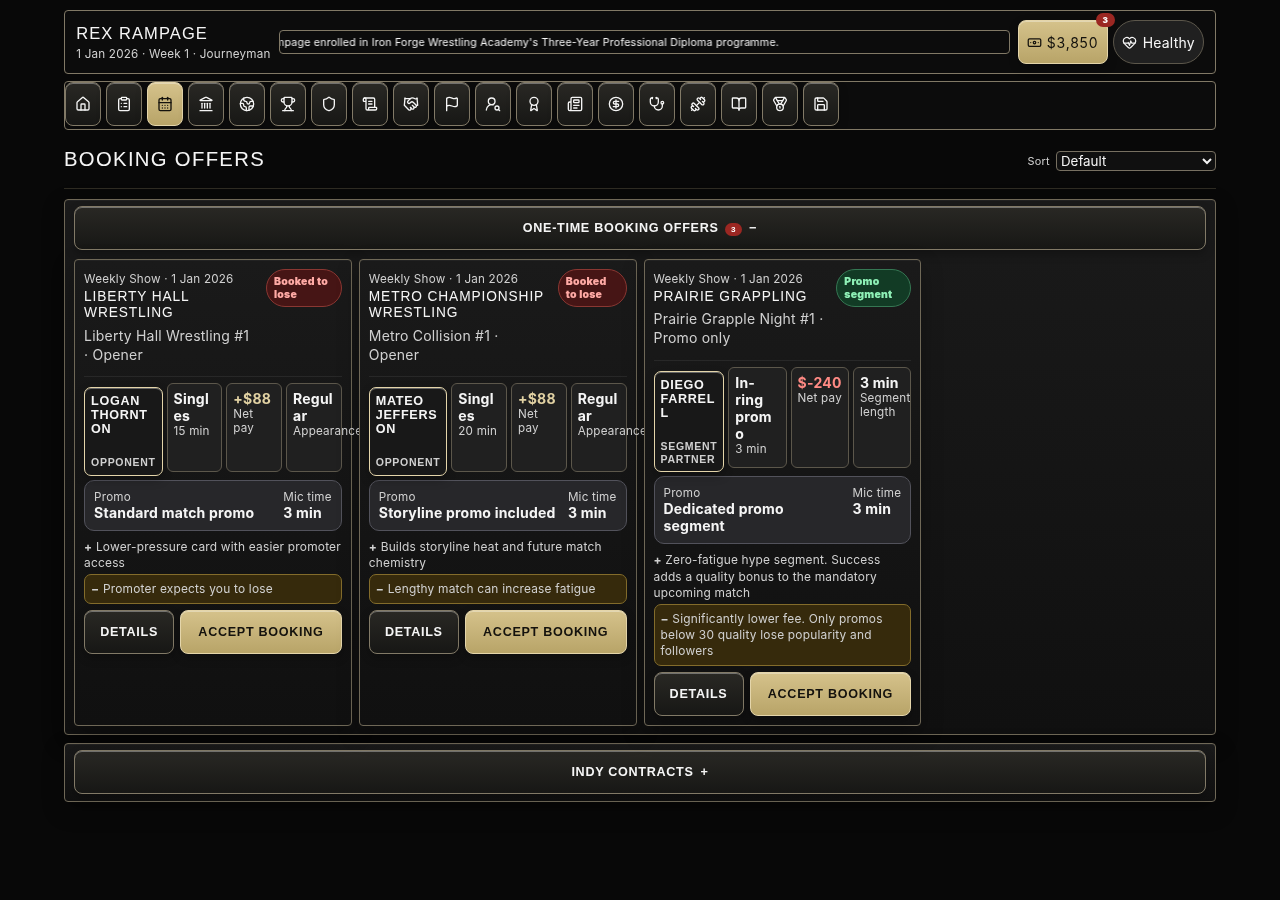The image size is (1280, 900).
Task: Open the dumbbell training icon
Action: [x=698, y=104]
